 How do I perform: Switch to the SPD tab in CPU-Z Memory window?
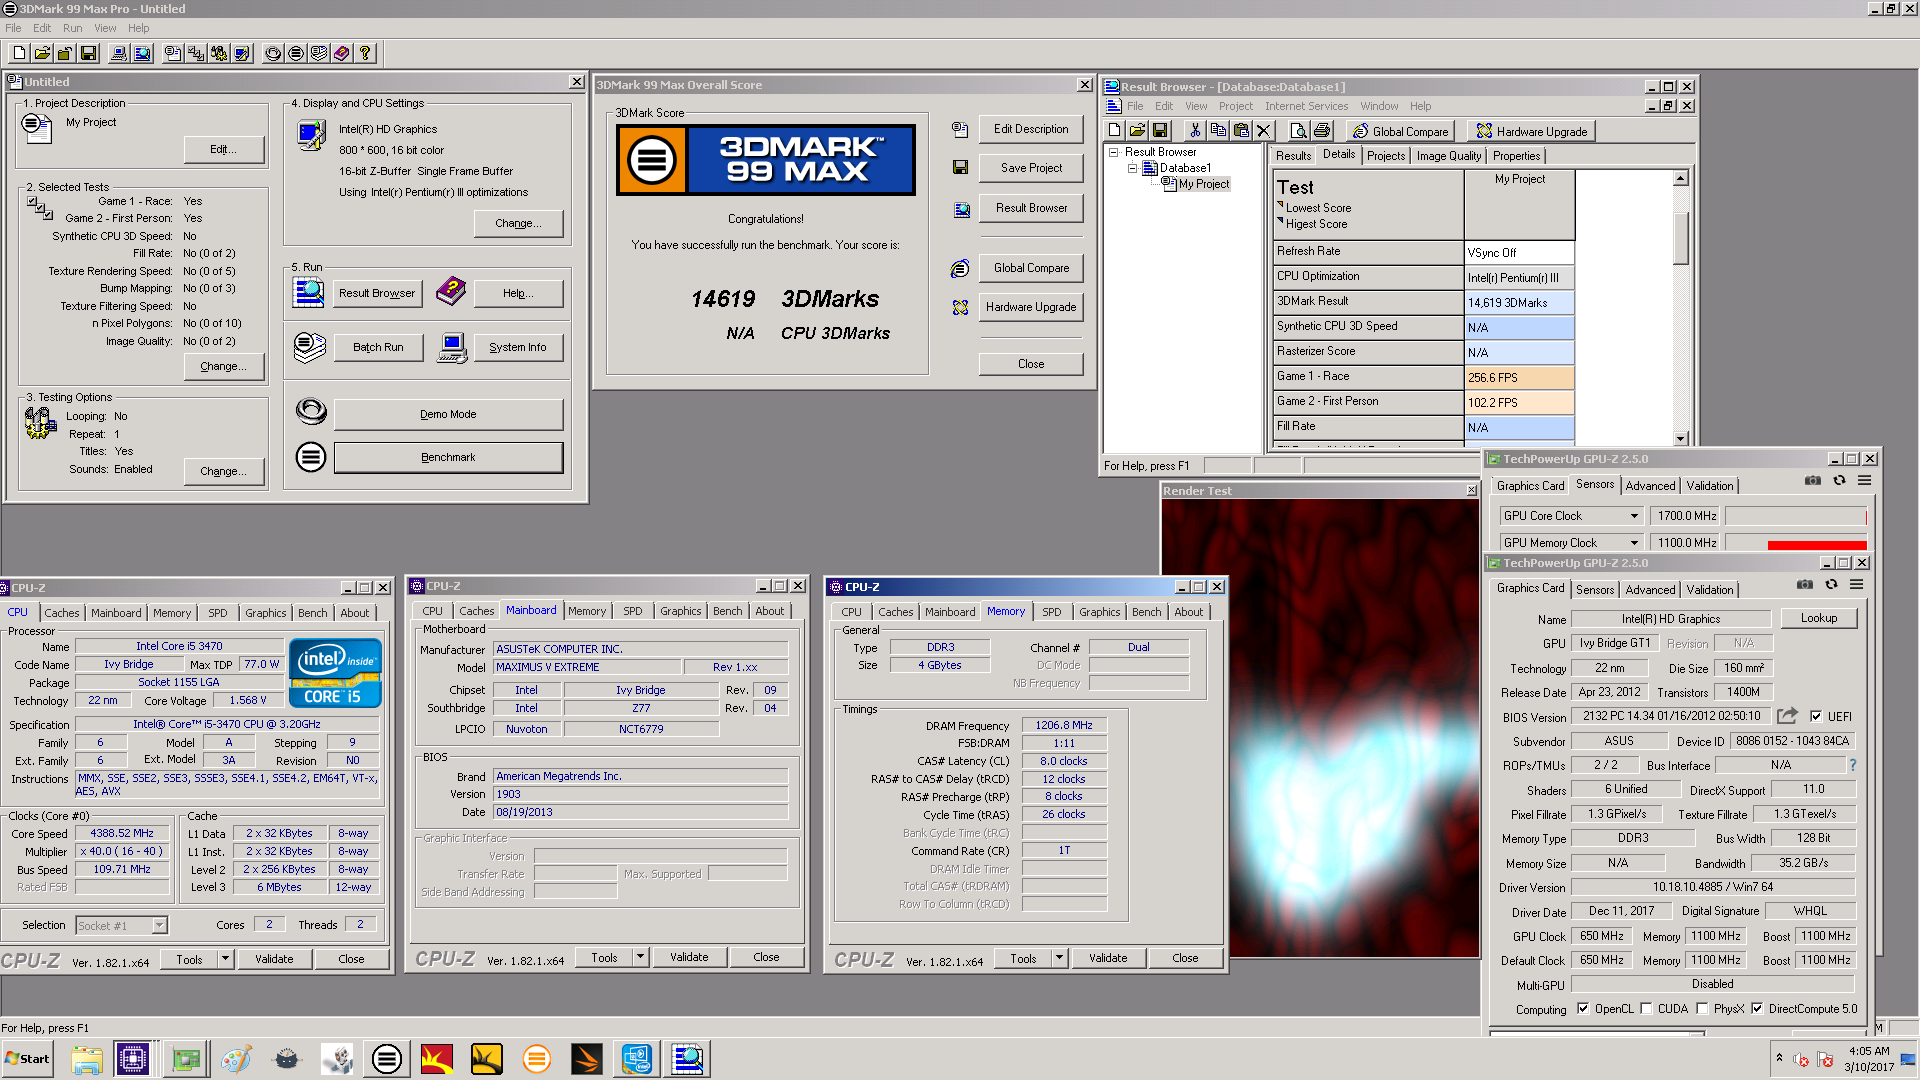click(x=1052, y=612)
